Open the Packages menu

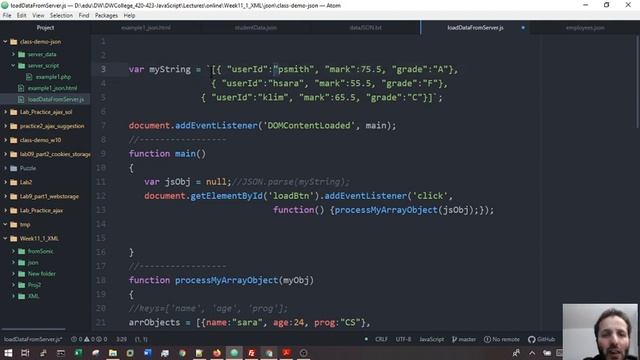coord(106,16)
